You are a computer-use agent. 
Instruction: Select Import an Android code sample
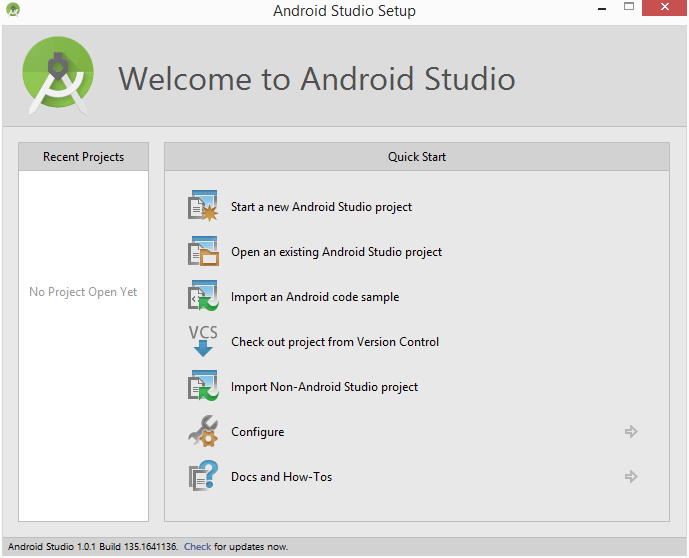point(315,297)
